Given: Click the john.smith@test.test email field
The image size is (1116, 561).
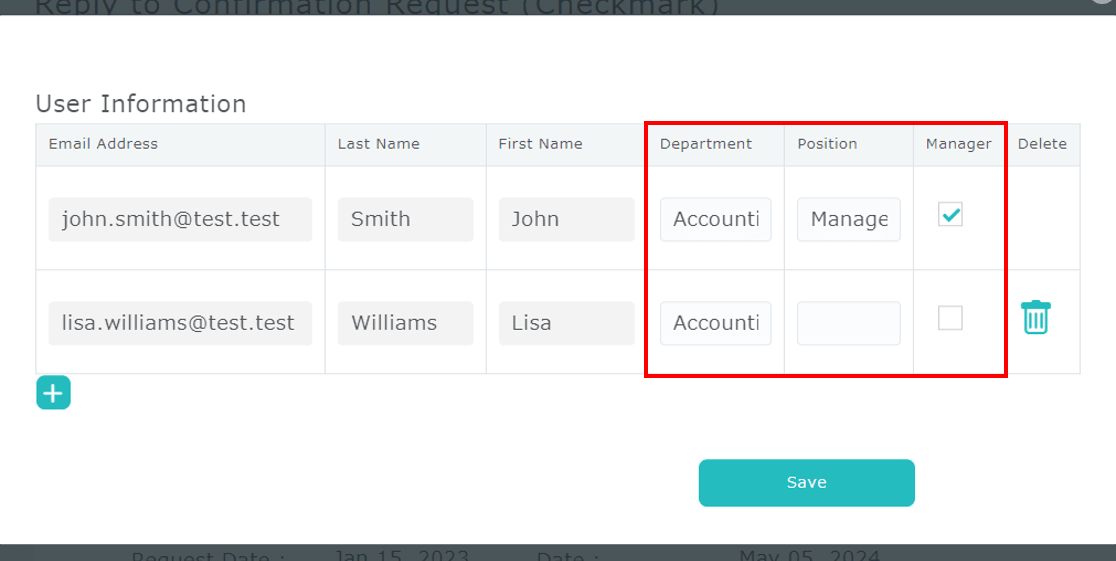Looking at the screenshot, I should [180, 219].
